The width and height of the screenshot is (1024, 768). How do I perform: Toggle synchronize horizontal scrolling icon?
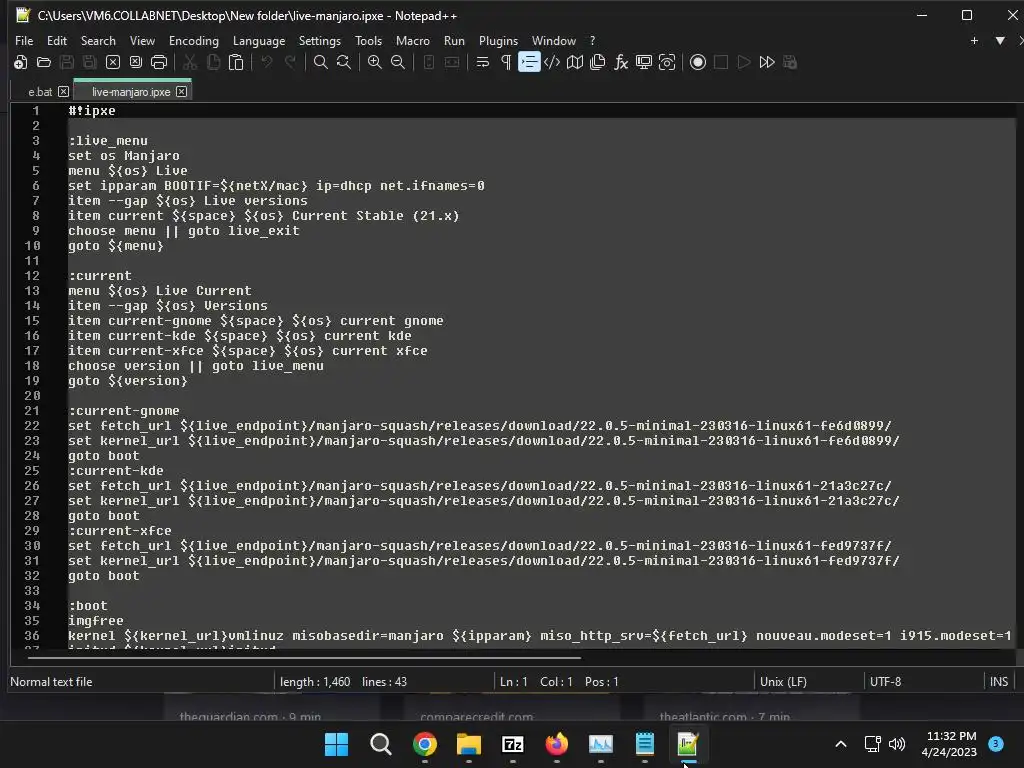pos(452,62)
